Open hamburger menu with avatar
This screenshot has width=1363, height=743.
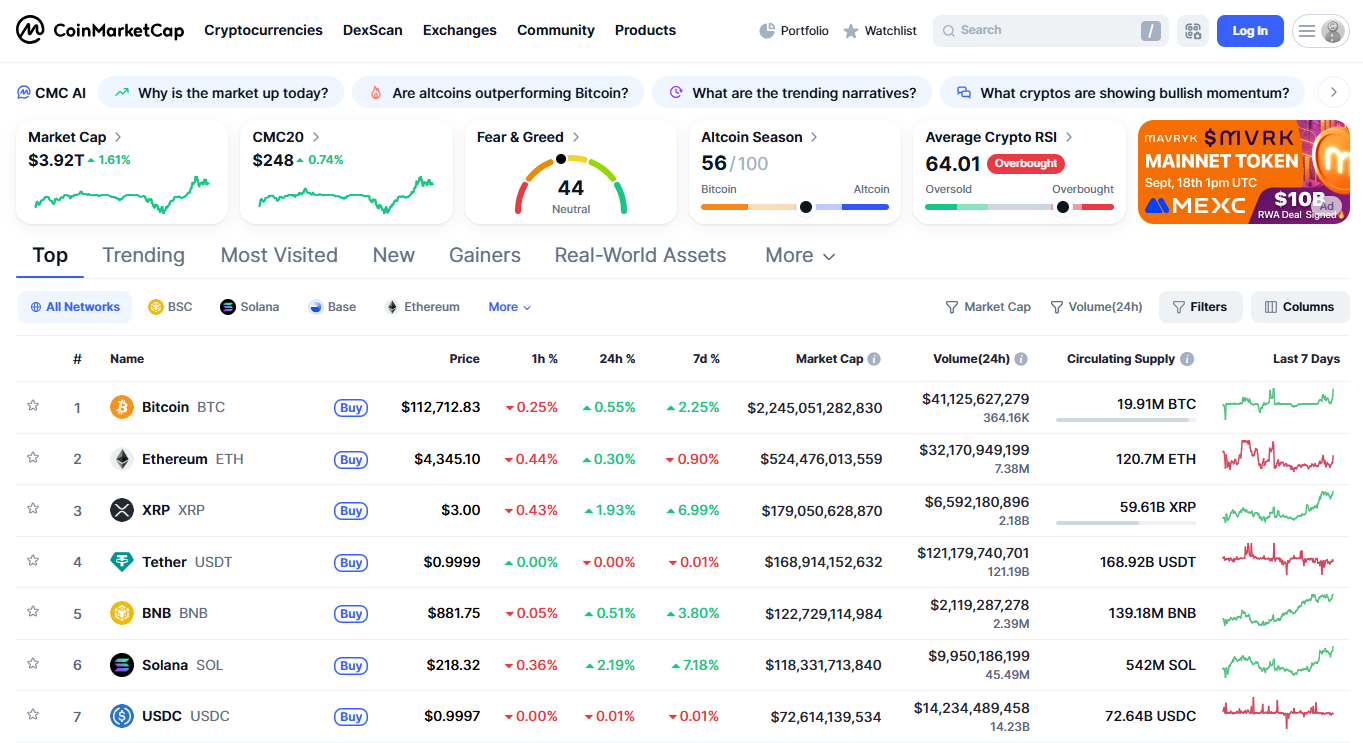(x=1321, y=31)
